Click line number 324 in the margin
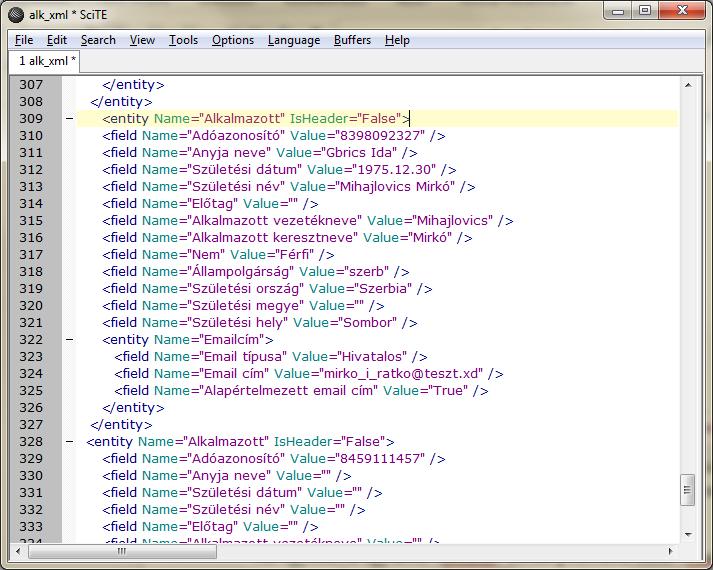 pyautogui.click(x=31, y=374)
